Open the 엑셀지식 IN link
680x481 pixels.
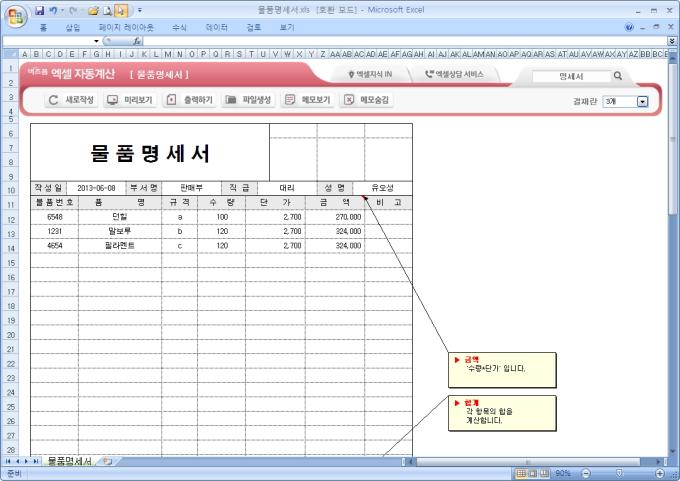370,74
